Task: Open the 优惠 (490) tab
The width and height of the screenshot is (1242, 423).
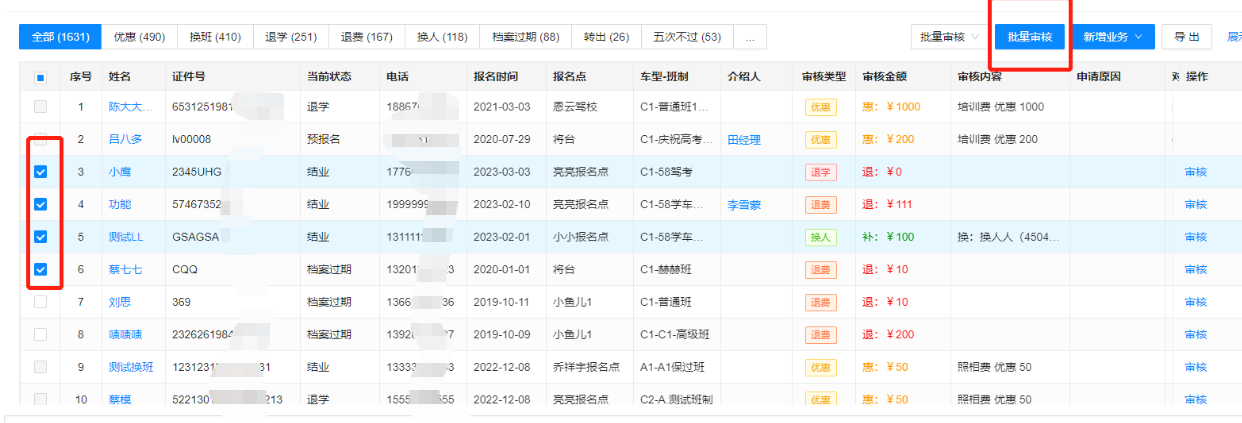Action: (139, 37)
